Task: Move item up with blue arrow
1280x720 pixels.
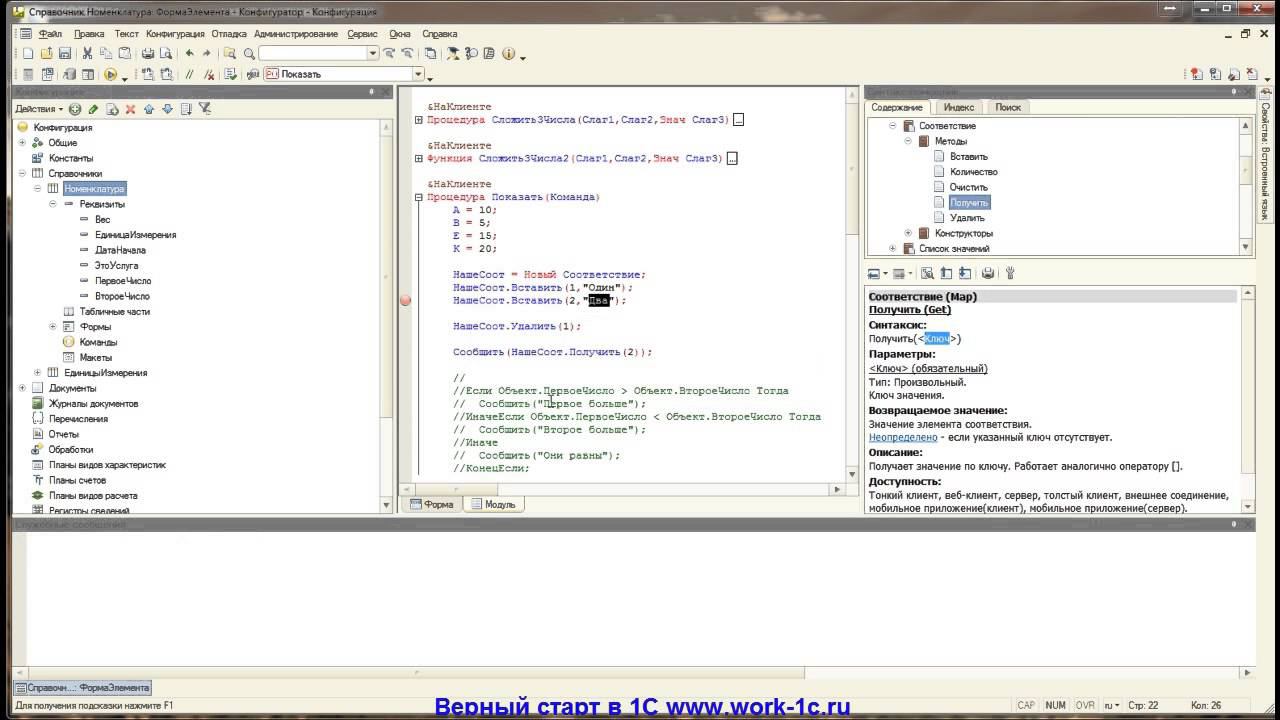Action: coord(149,109)
